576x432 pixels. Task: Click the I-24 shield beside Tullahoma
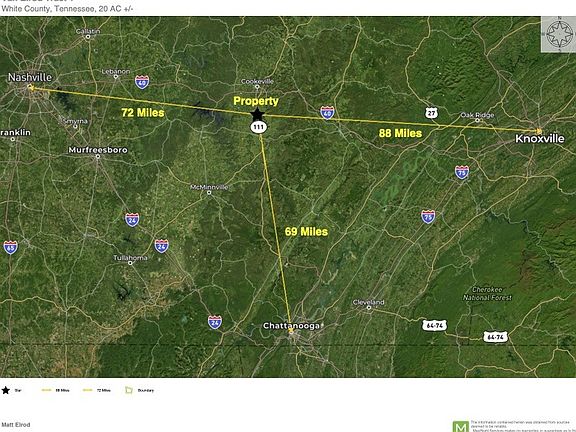pos(161,246)
